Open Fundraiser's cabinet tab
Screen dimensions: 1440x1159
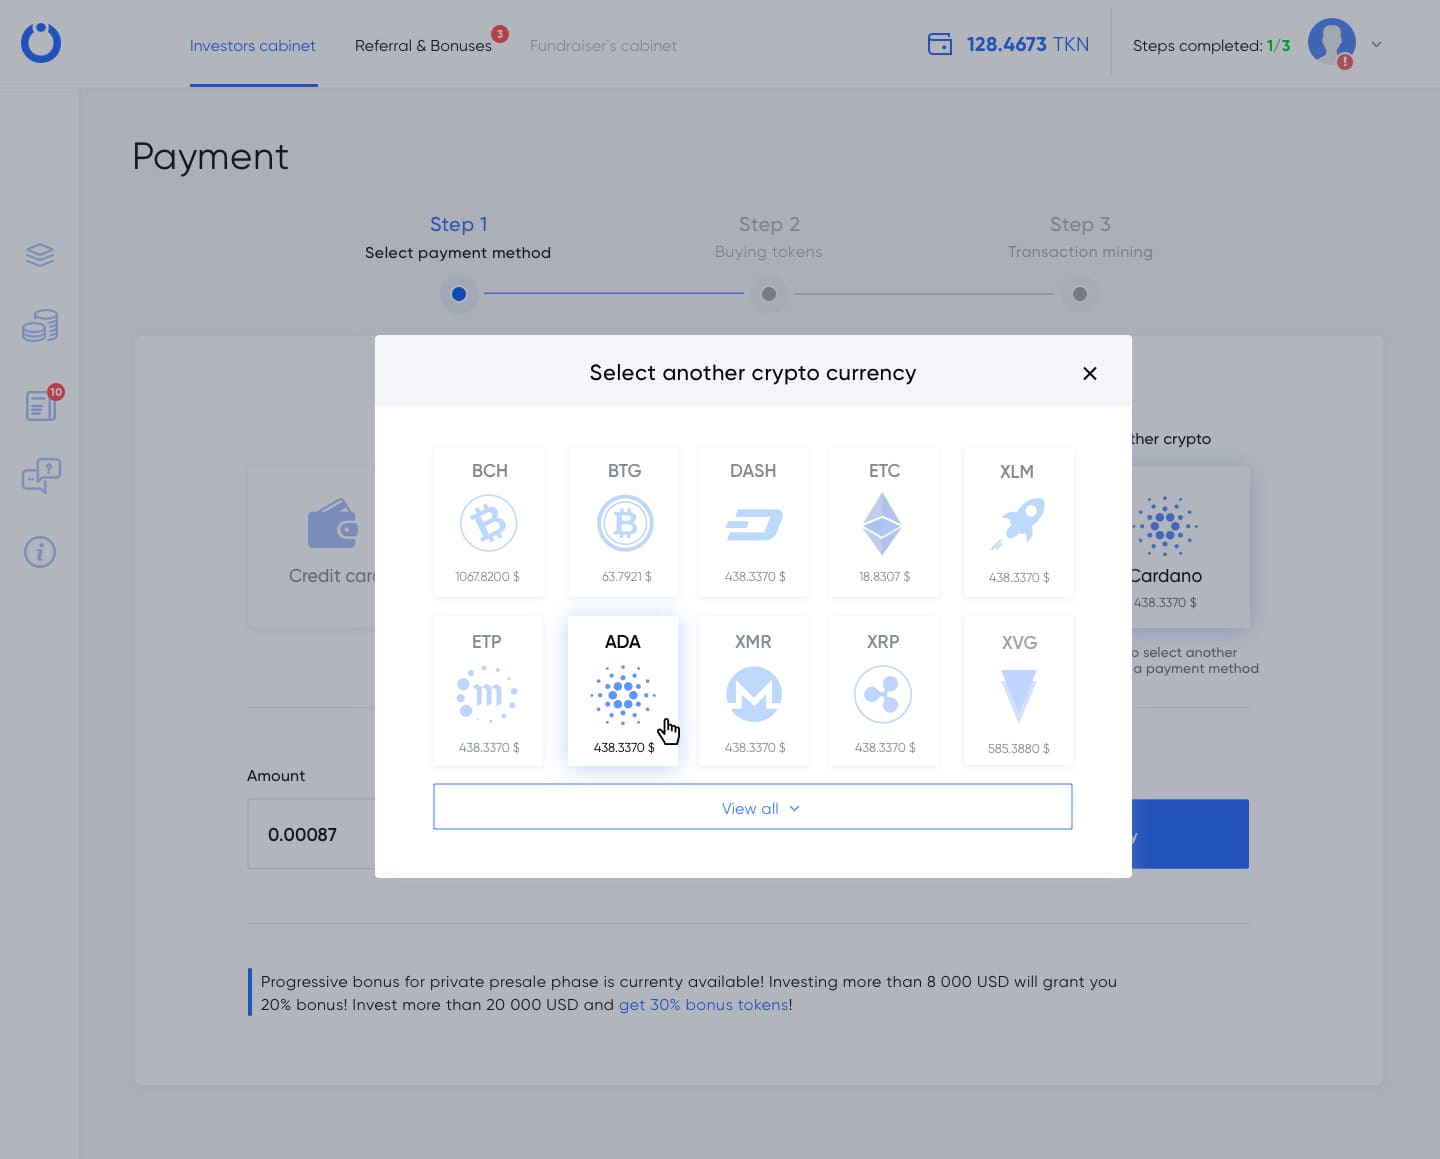[x=603, y=46]
